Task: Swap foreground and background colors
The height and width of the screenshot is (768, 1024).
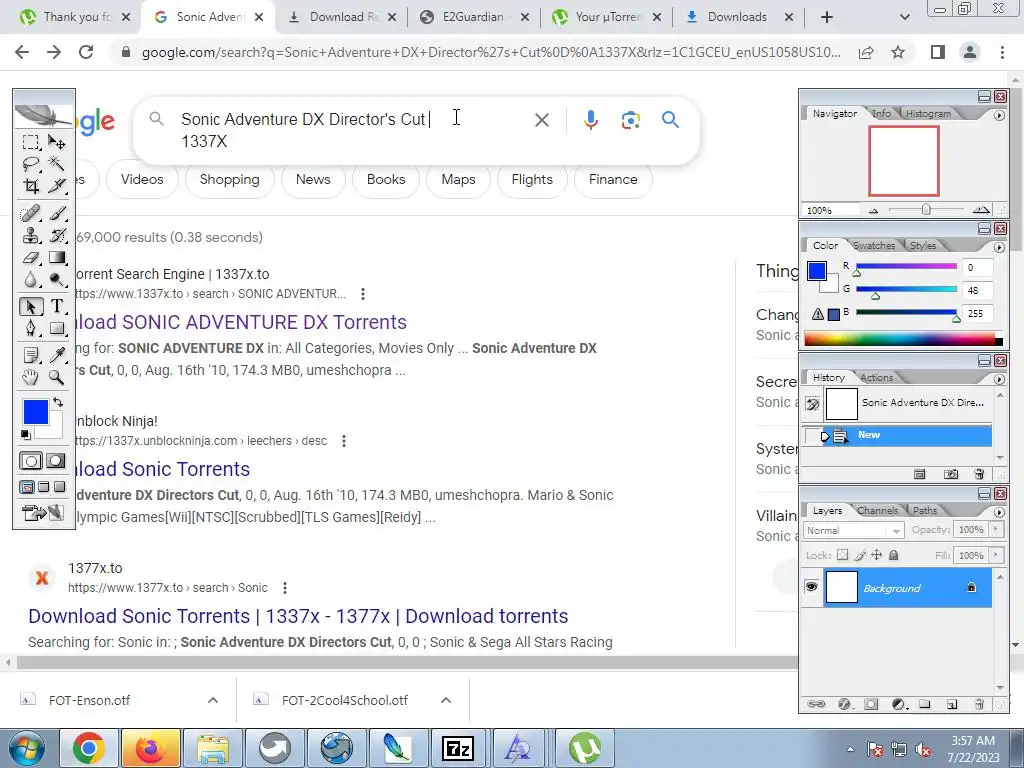Action: pos(58,402)
